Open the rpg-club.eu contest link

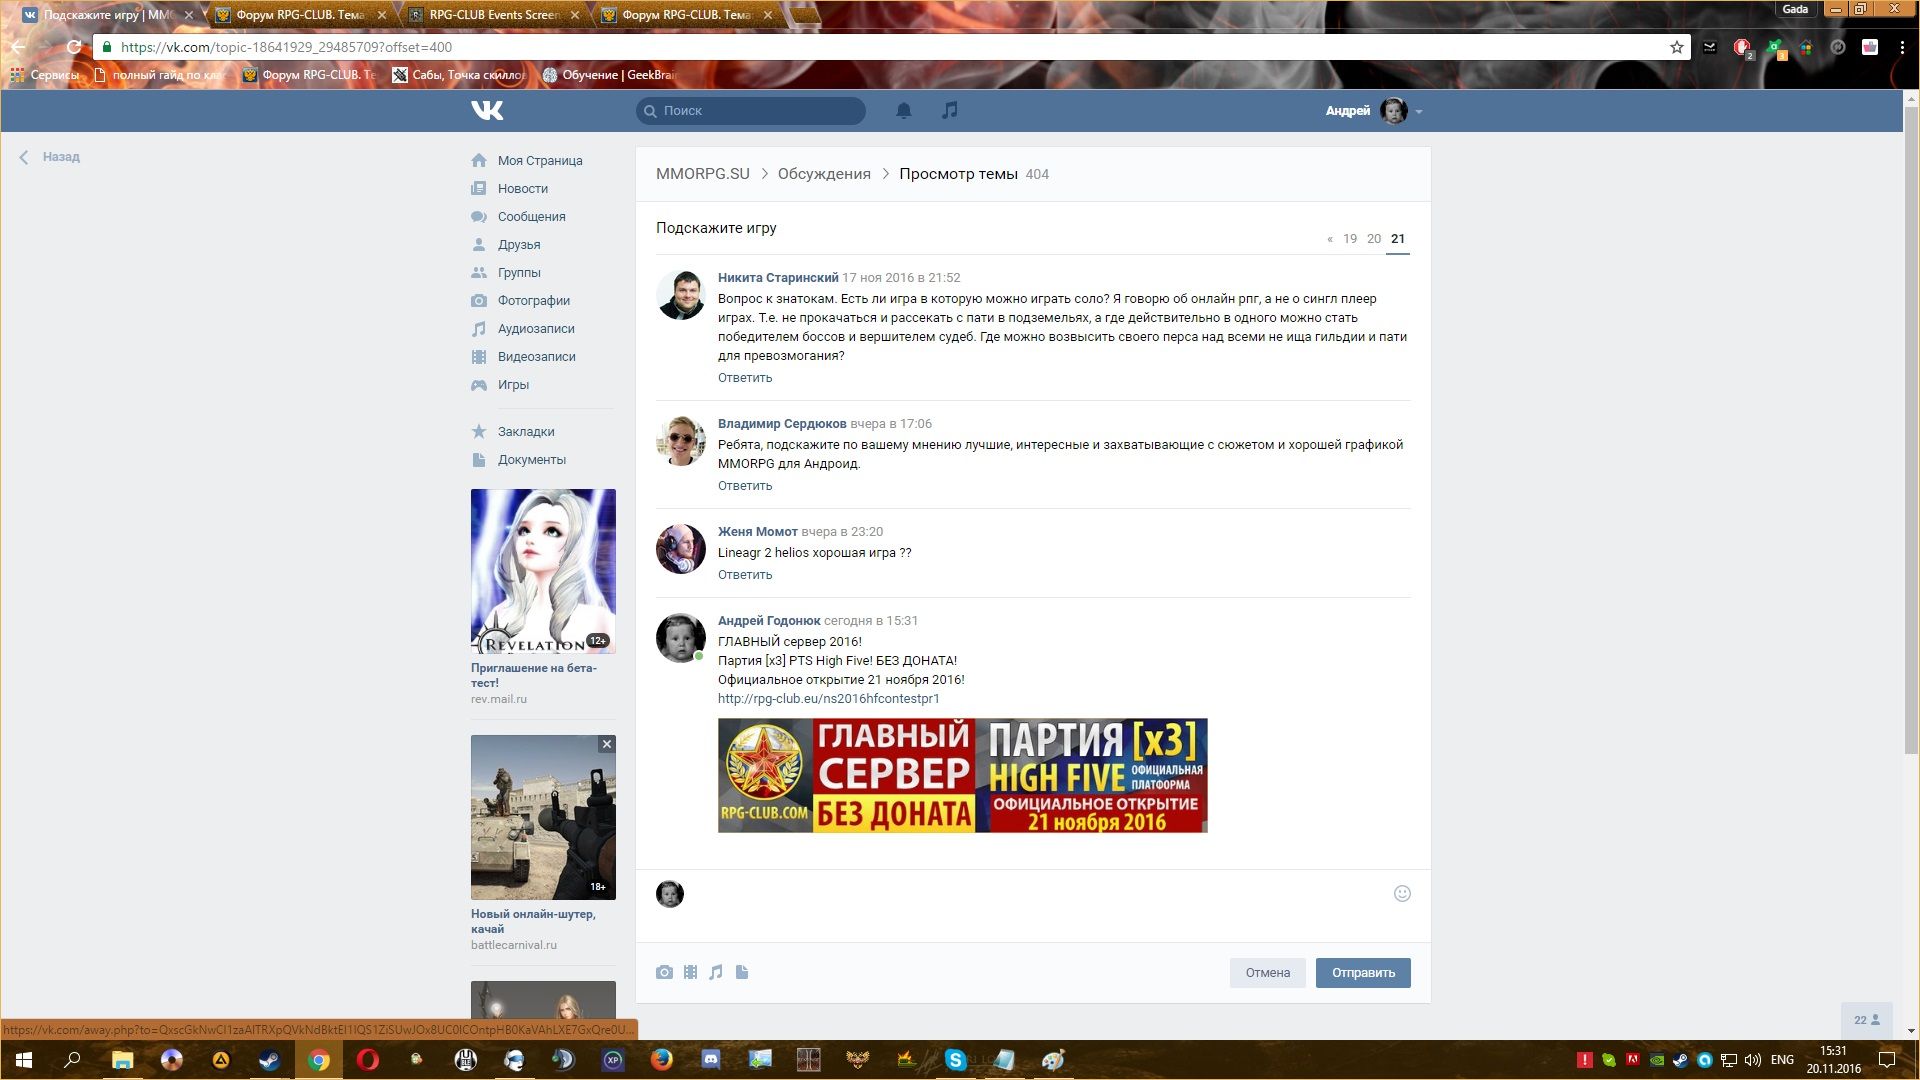point(828,698)
